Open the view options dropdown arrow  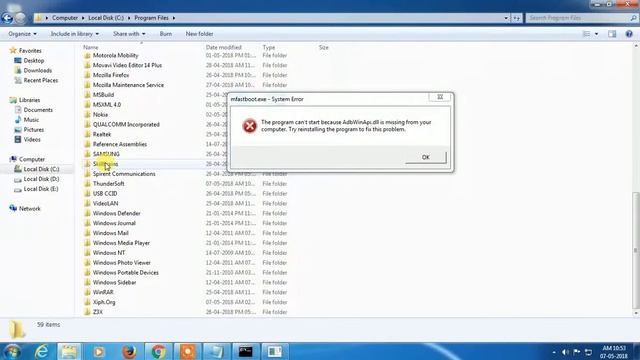596,34
